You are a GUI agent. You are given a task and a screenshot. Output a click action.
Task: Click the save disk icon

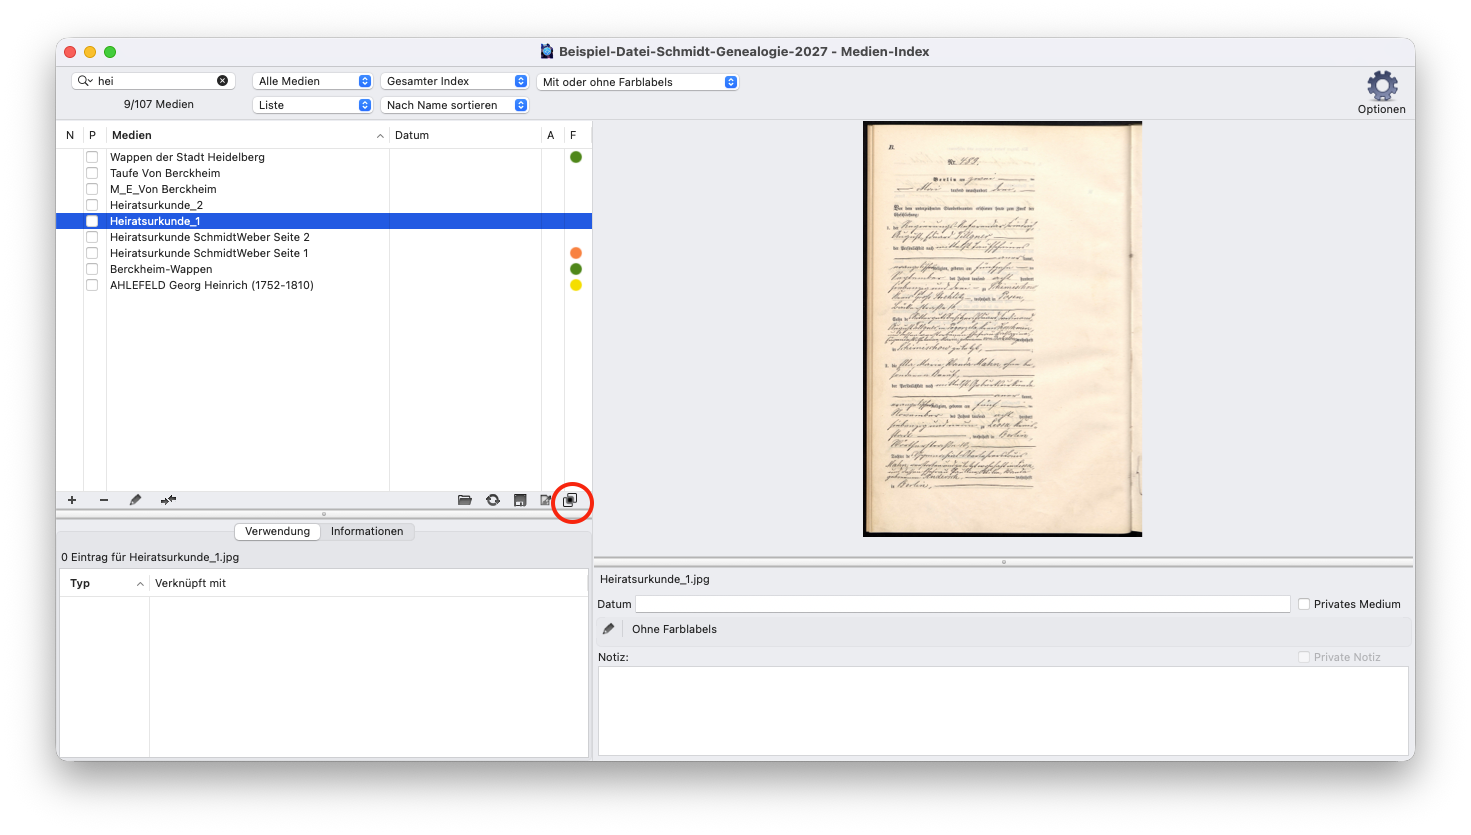(x=520, y=500)
